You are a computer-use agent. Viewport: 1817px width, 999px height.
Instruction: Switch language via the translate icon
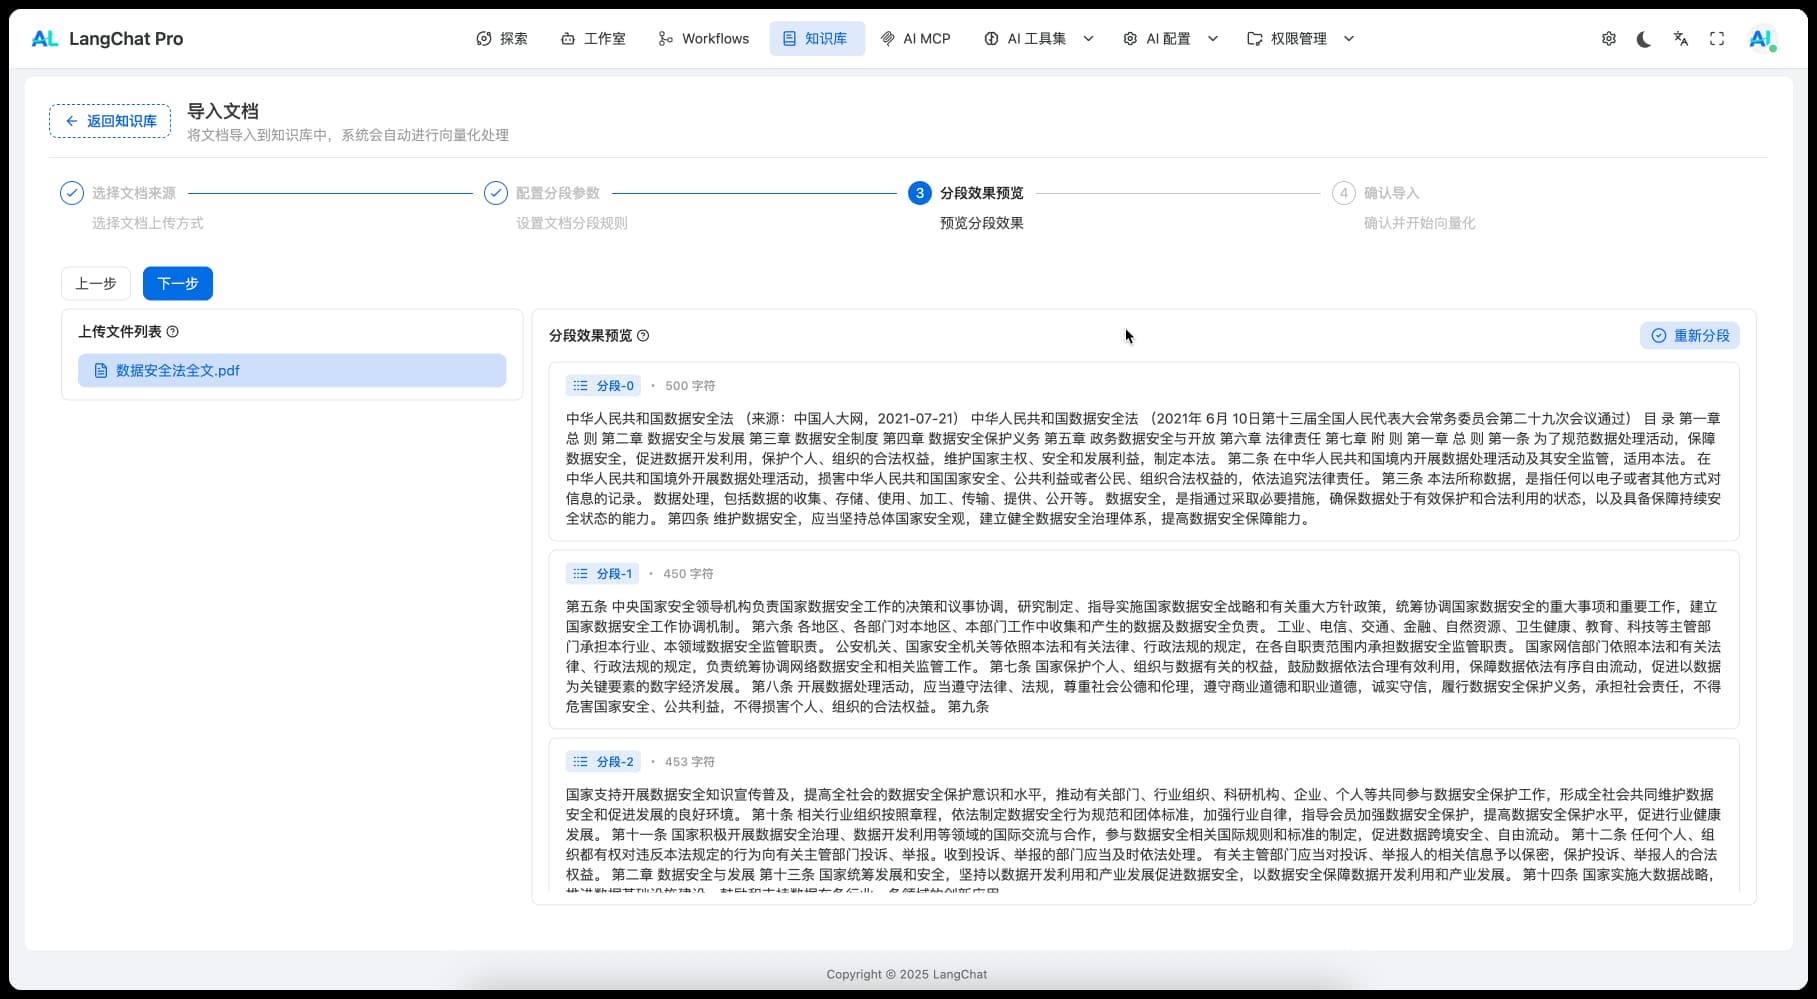1681,38
